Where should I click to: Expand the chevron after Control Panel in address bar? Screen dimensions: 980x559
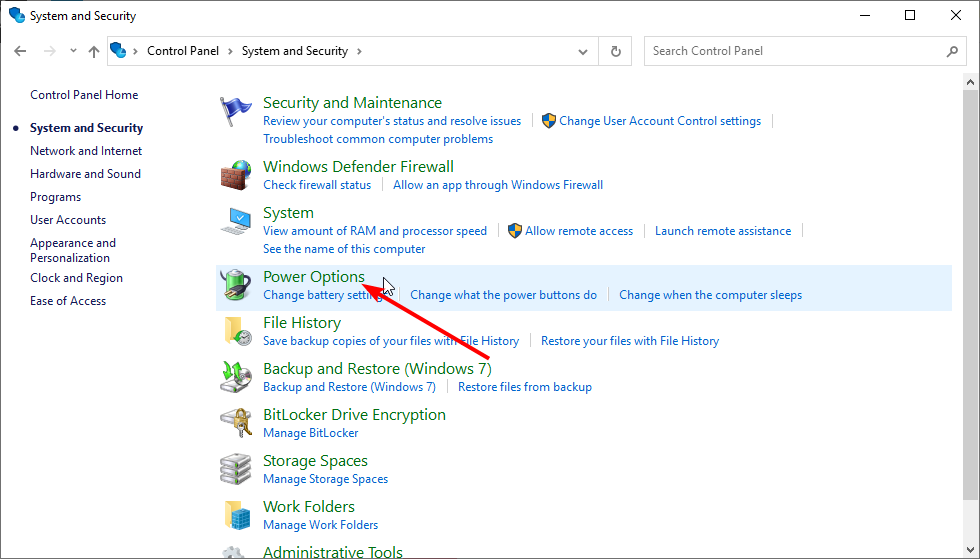click(230, 51)
